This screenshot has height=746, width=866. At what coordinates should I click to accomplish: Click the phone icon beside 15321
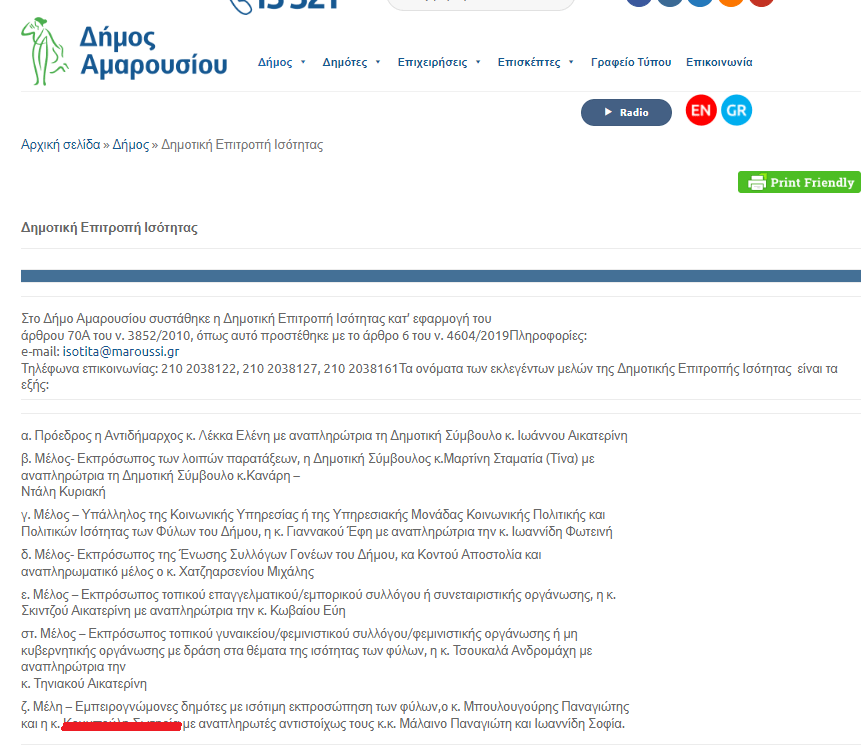[x=241, y=4]
